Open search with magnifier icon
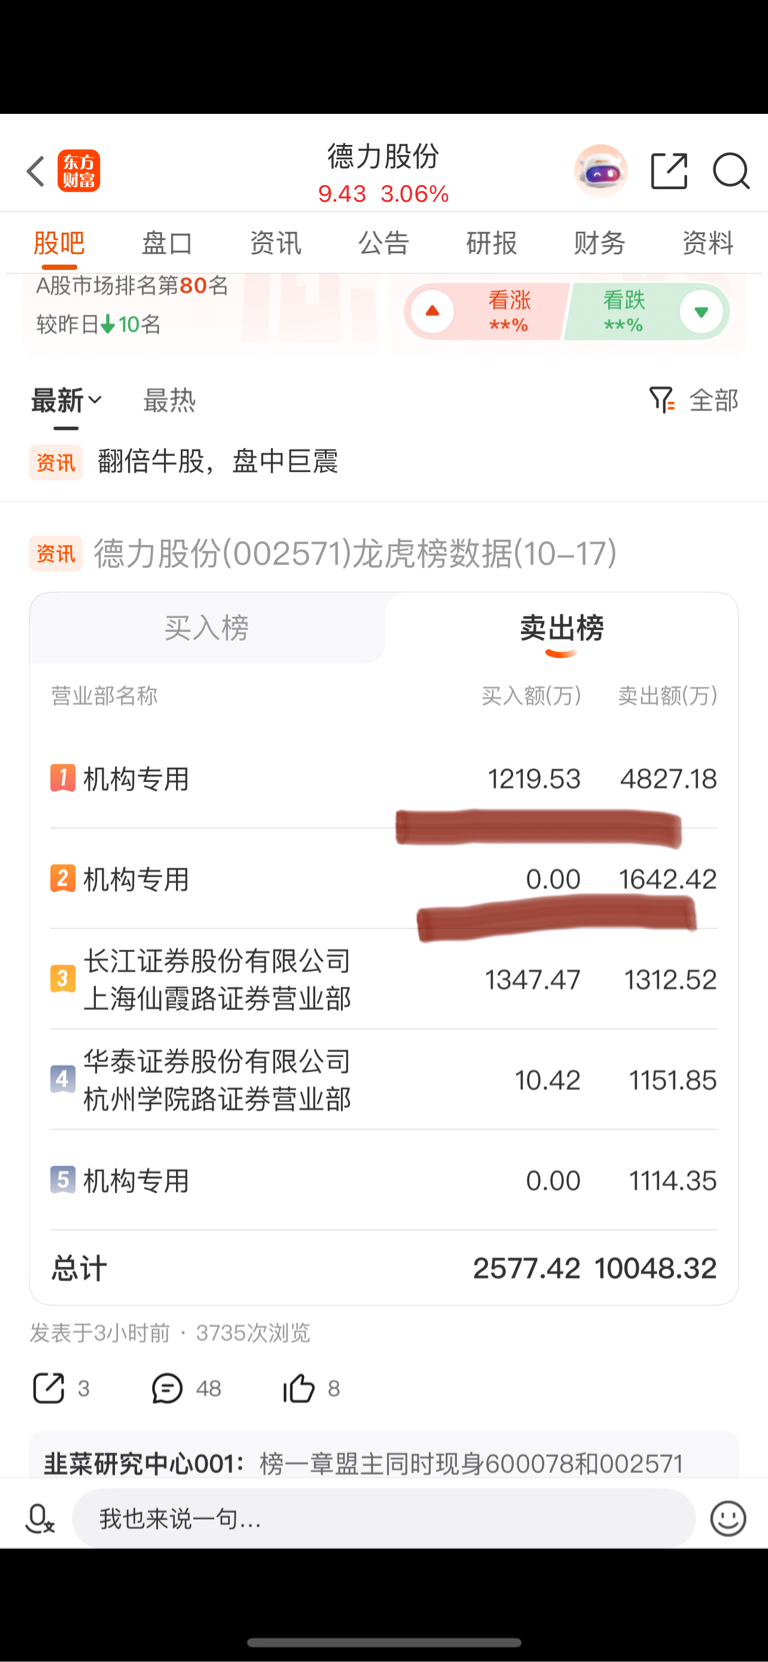Image resolution: width=768 pixels, height=1662 pixels. [731, 171]
